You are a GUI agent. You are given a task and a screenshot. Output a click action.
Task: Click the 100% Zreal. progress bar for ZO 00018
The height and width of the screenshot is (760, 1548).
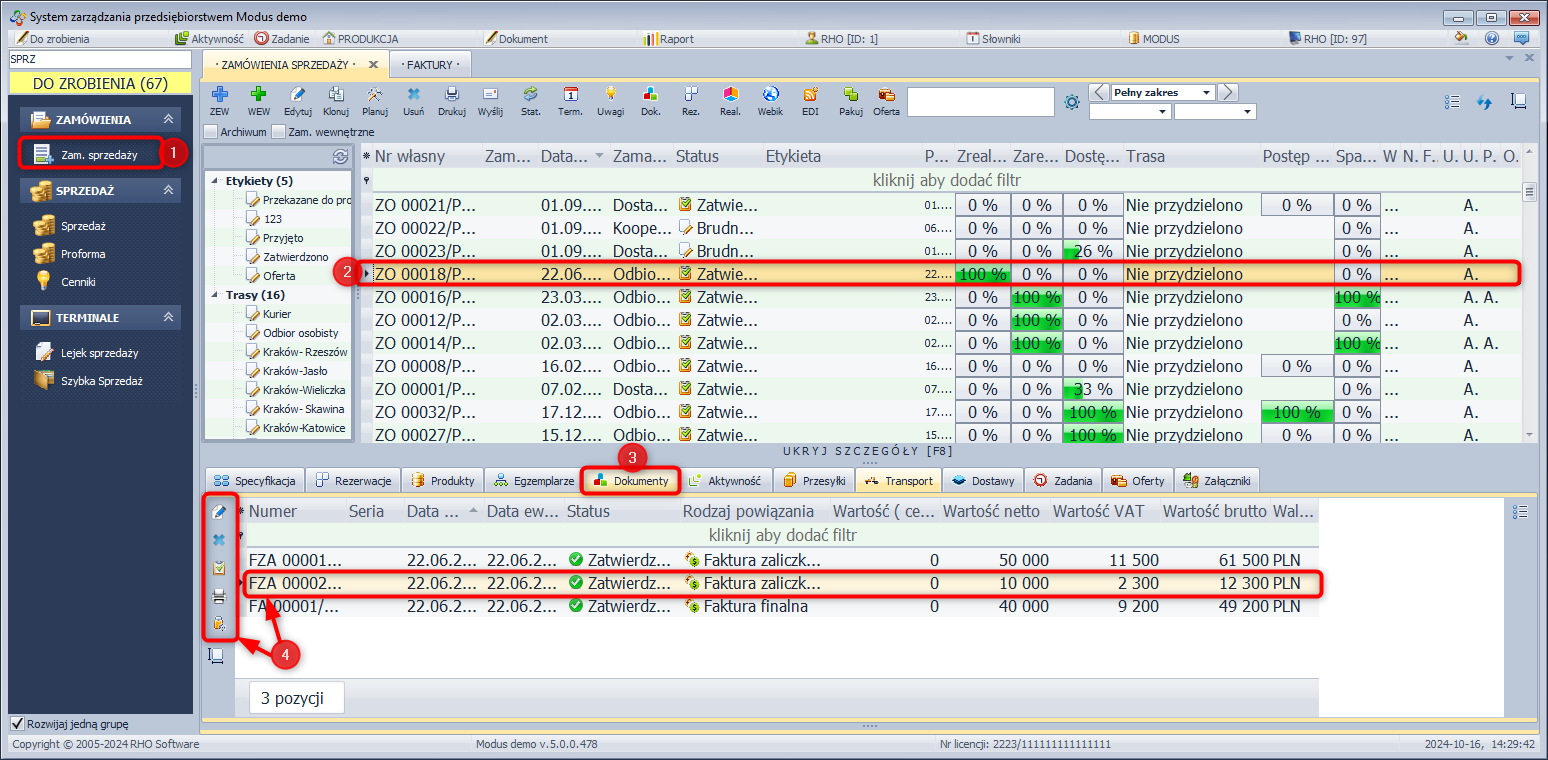point(982,274)
